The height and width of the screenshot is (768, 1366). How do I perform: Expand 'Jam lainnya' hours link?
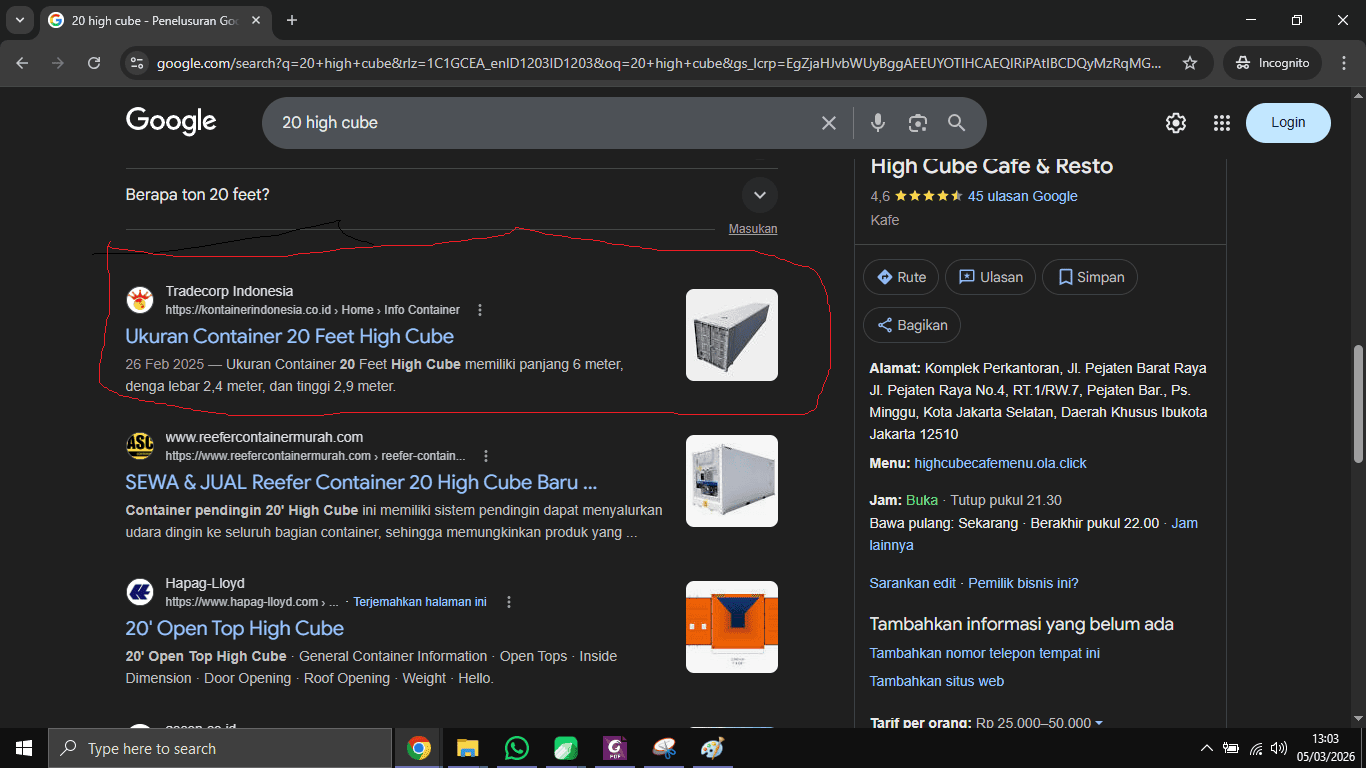pyautogui.click(x=1033, y=534)
